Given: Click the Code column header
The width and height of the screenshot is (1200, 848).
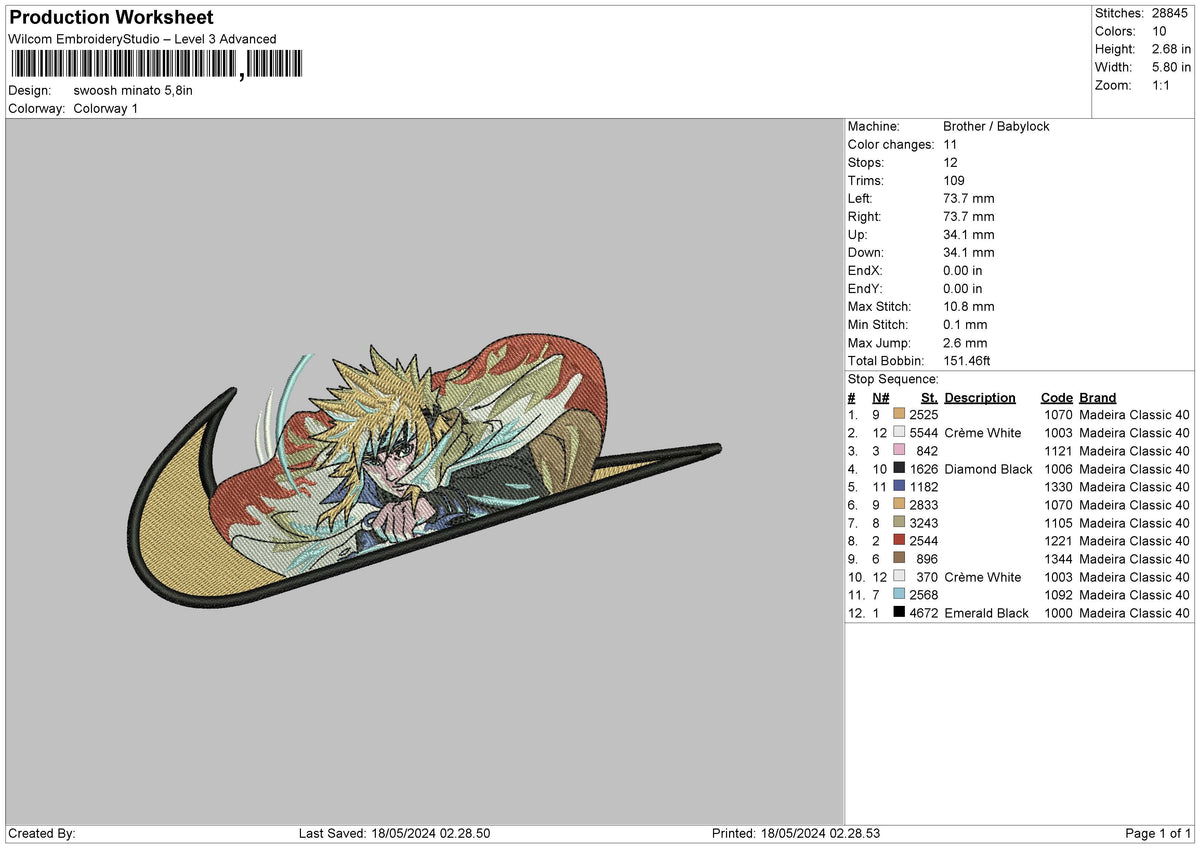Looking at the screenshot, I should pos(1056,397).
